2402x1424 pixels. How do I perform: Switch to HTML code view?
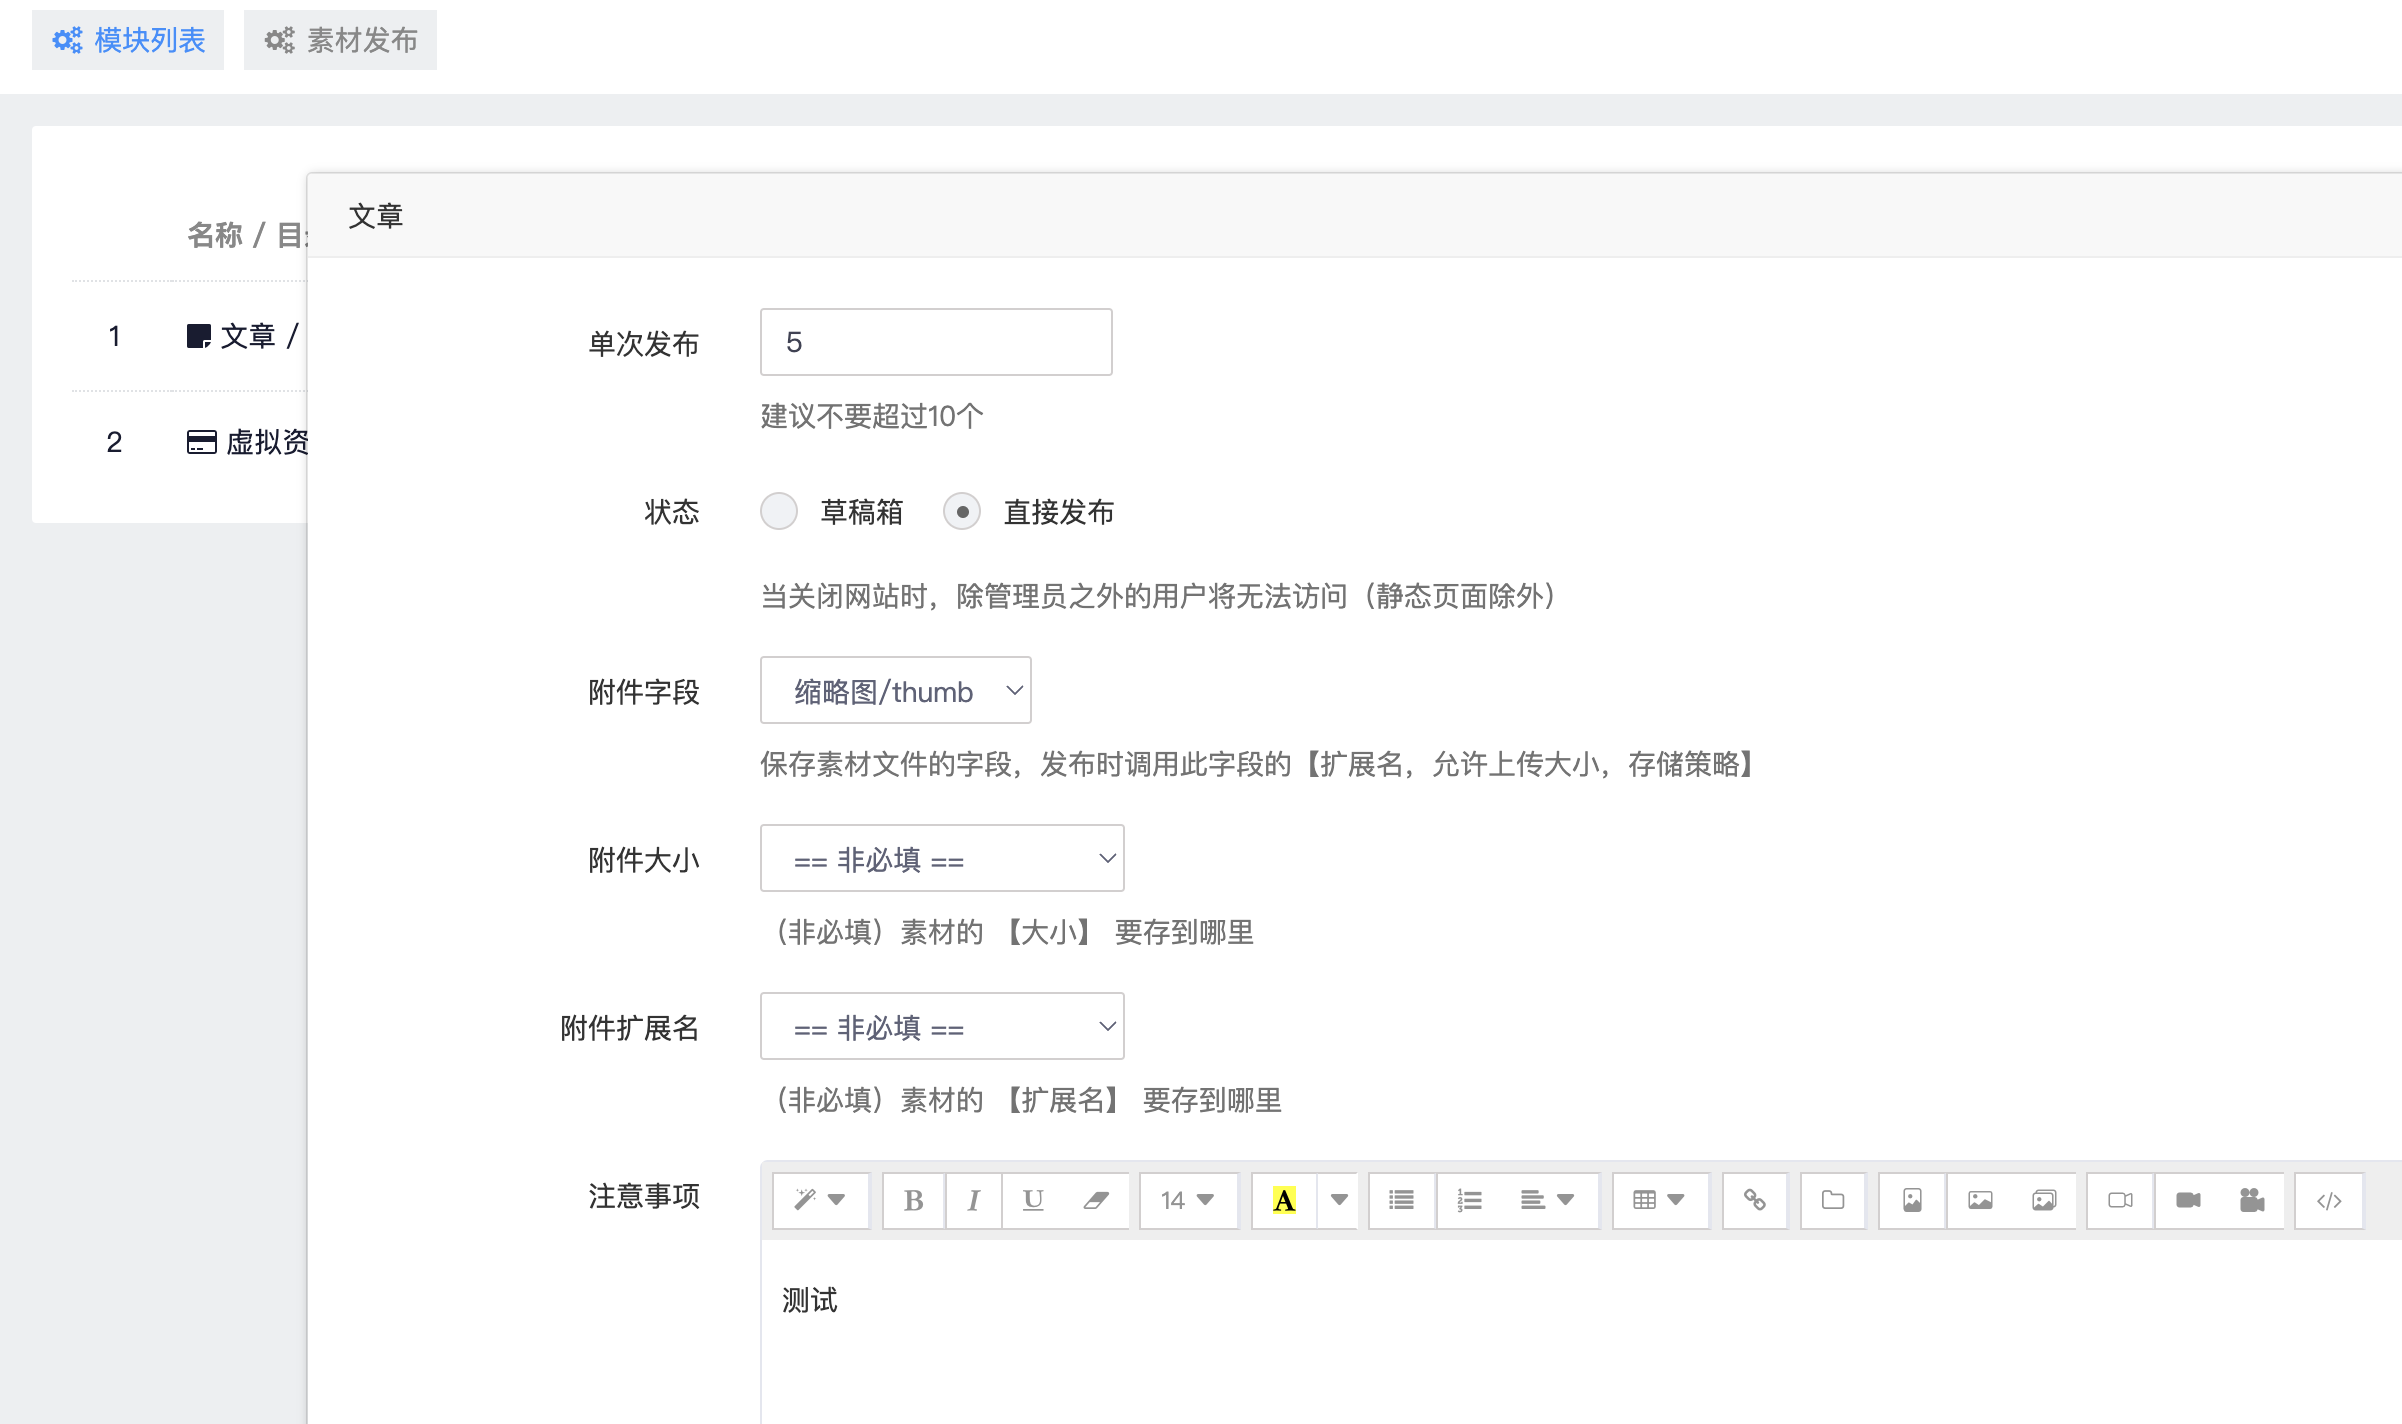[x=2328, y=1200]
